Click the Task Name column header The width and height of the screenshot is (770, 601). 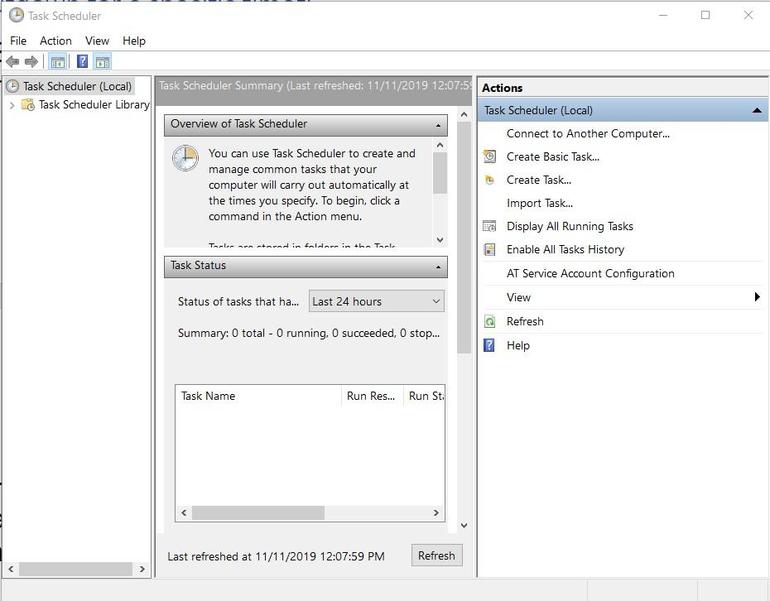click(258, 396)
